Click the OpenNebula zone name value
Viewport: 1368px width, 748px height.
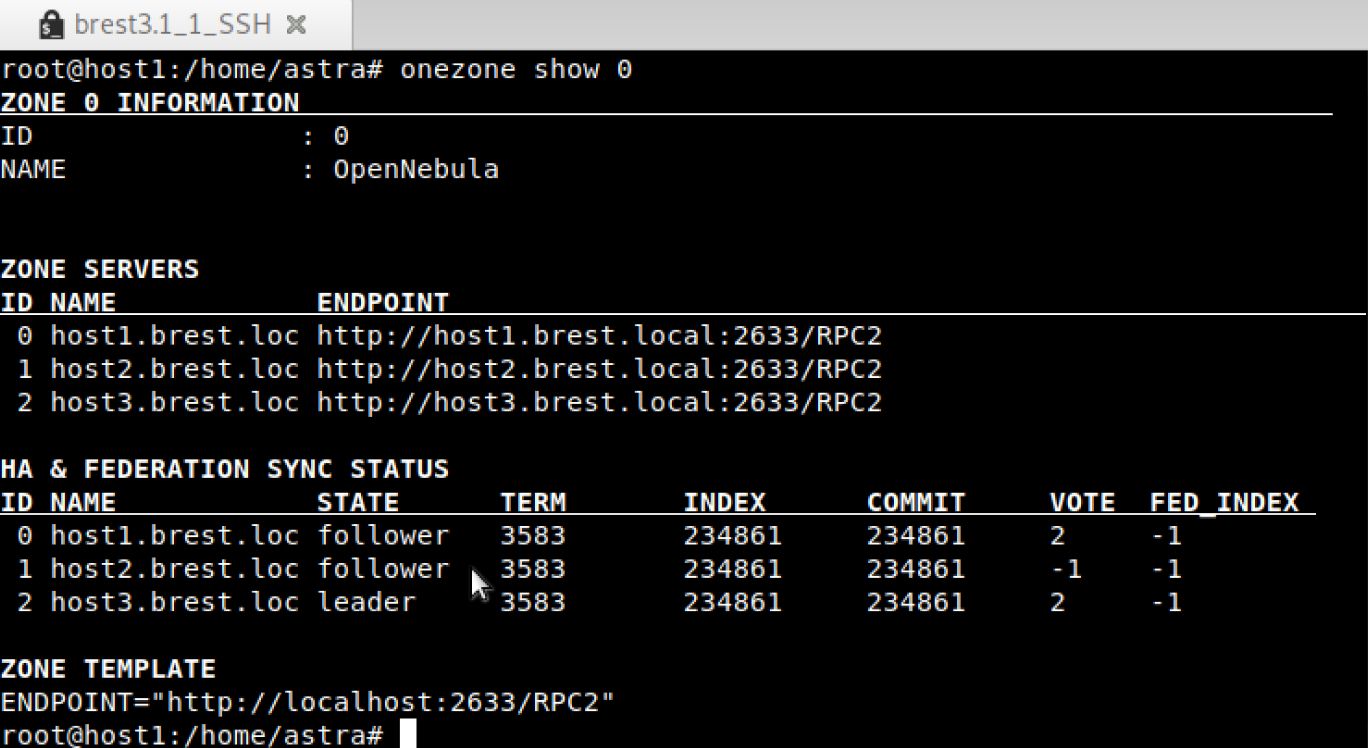pos(415,169)
